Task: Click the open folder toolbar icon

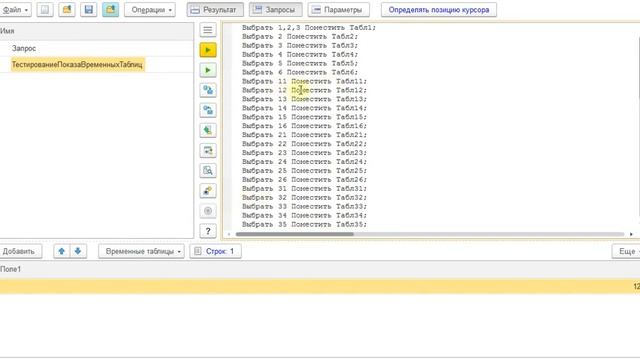Action: click(x=67, y=9)
